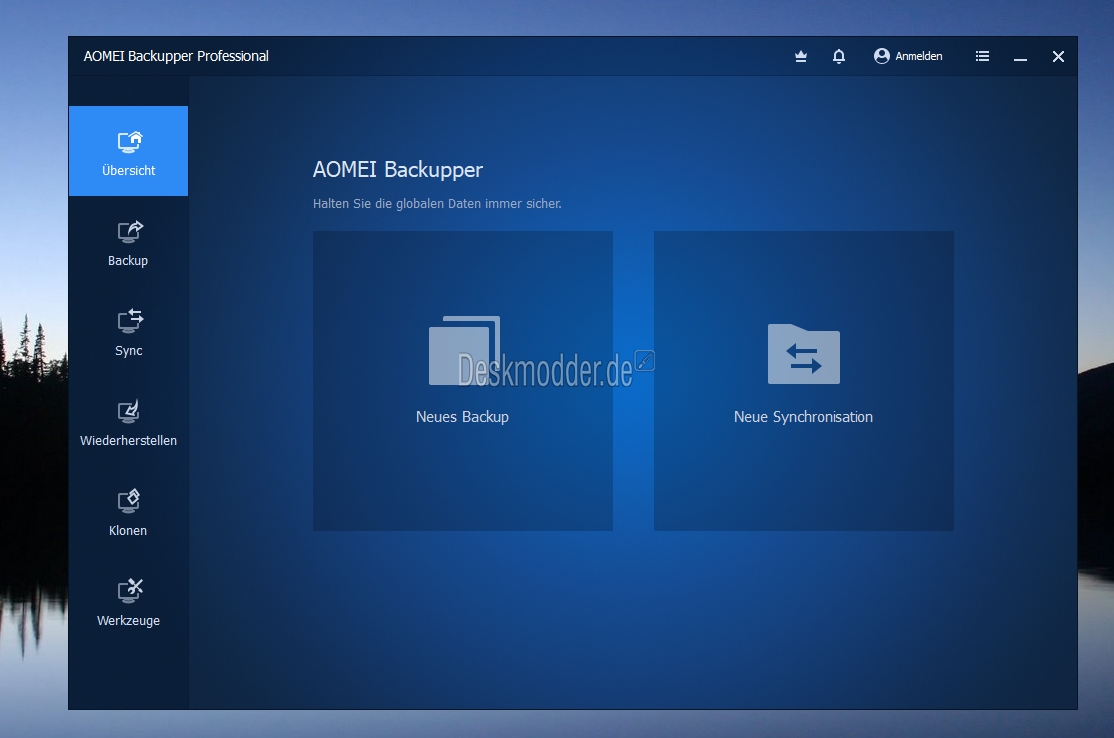Go to Wiederherstellen (restore) section
This screenshot has height=738, width=1114.
(x=129, y=422)
